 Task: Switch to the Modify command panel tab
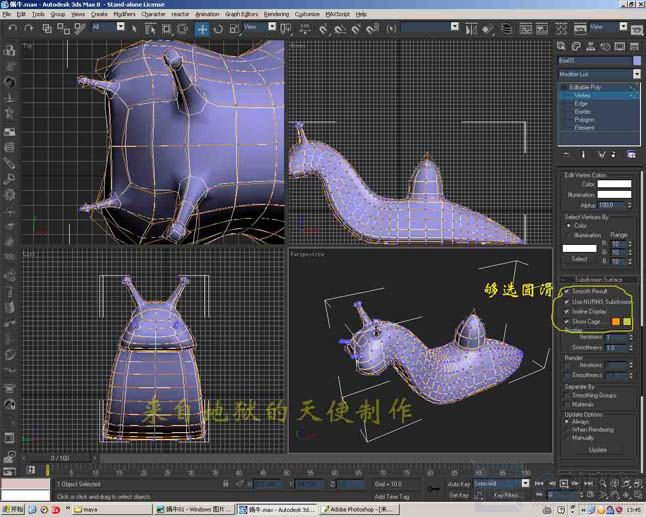576,46
